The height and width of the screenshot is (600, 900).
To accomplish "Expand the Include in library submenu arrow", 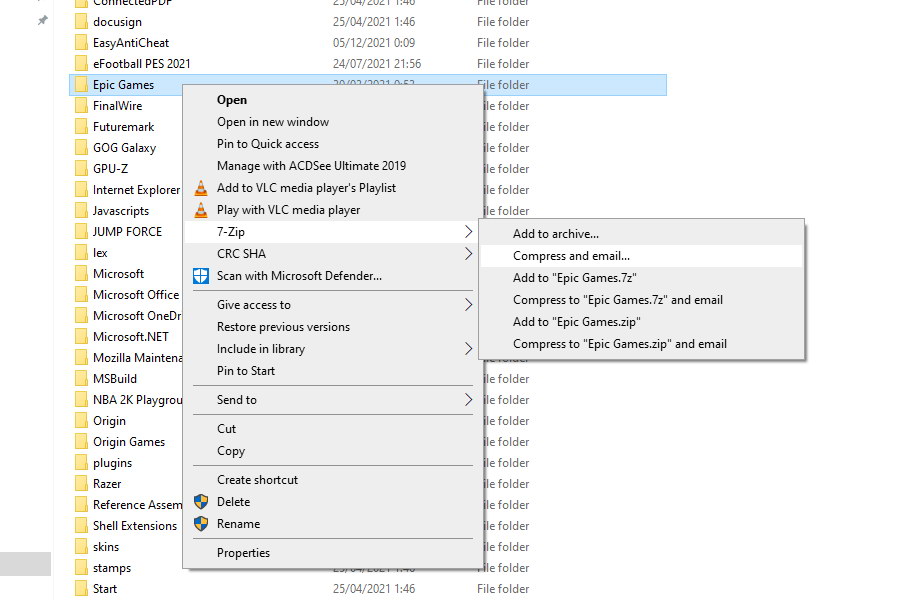I will 468,349.
